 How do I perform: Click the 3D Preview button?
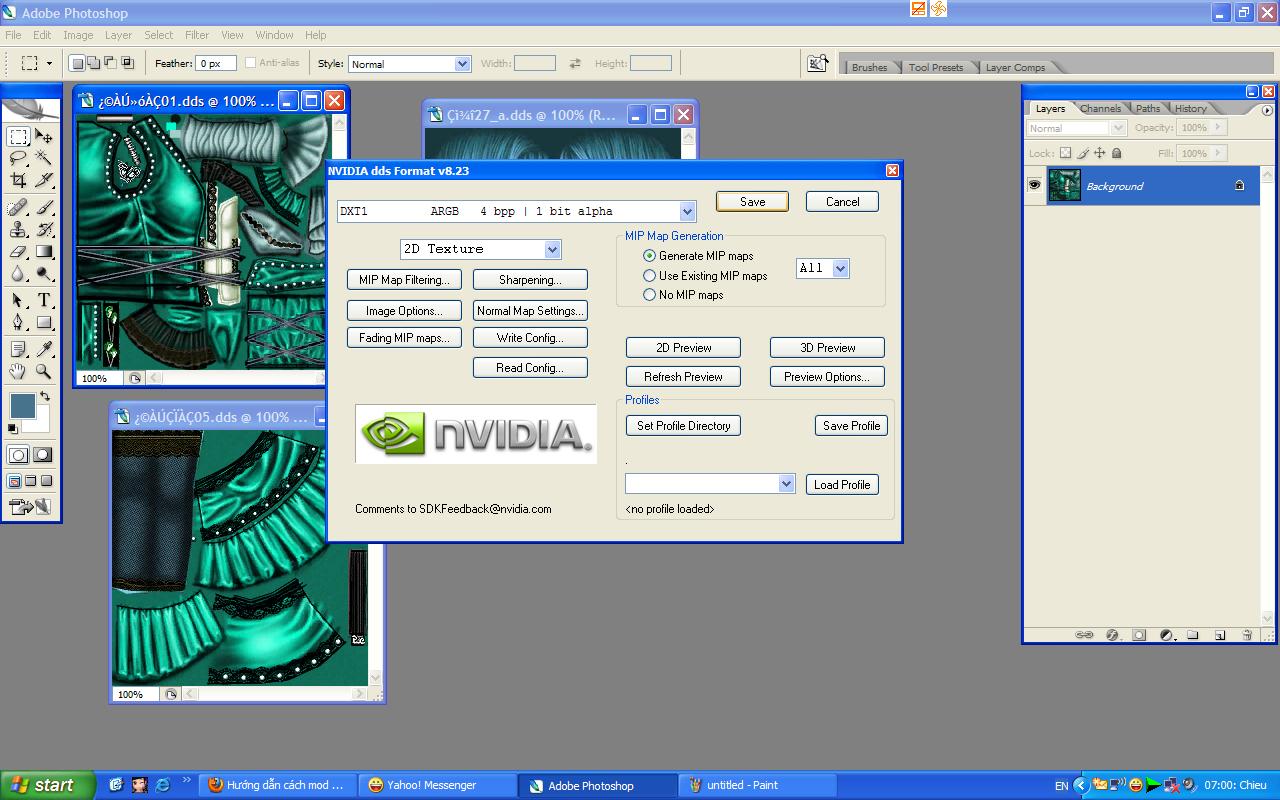(x=828, y=348)
